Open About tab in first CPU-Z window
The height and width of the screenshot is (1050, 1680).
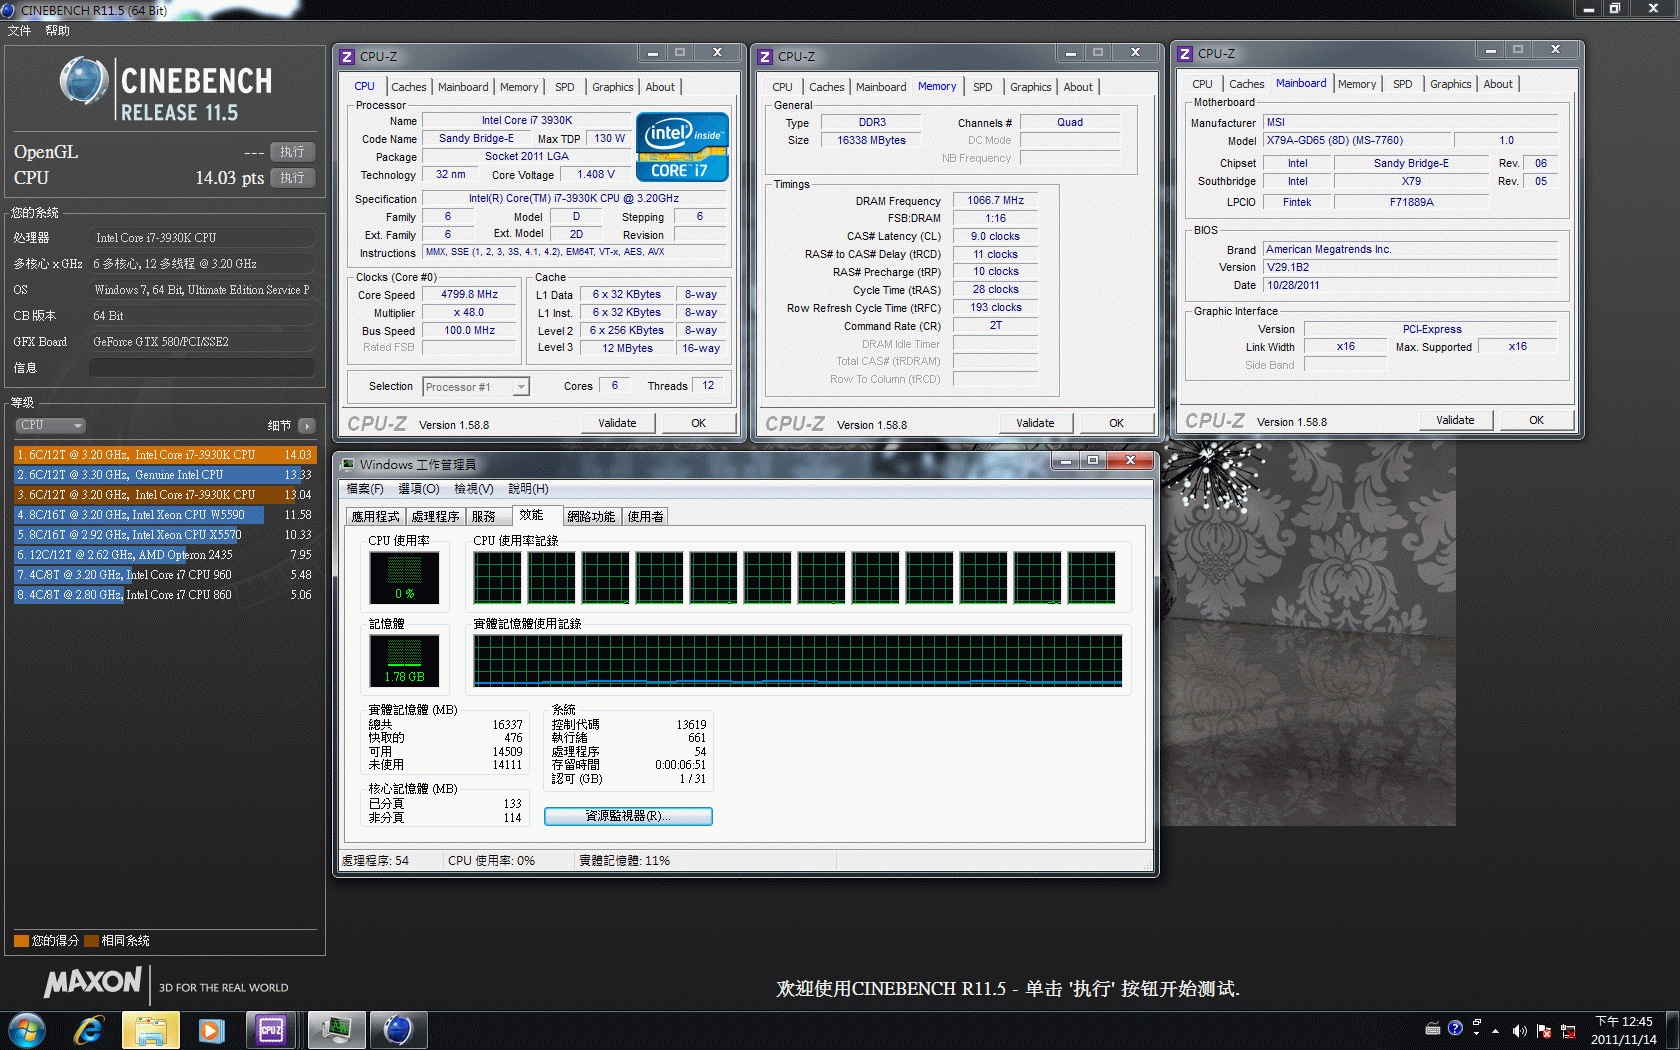(x=660, y=87)
